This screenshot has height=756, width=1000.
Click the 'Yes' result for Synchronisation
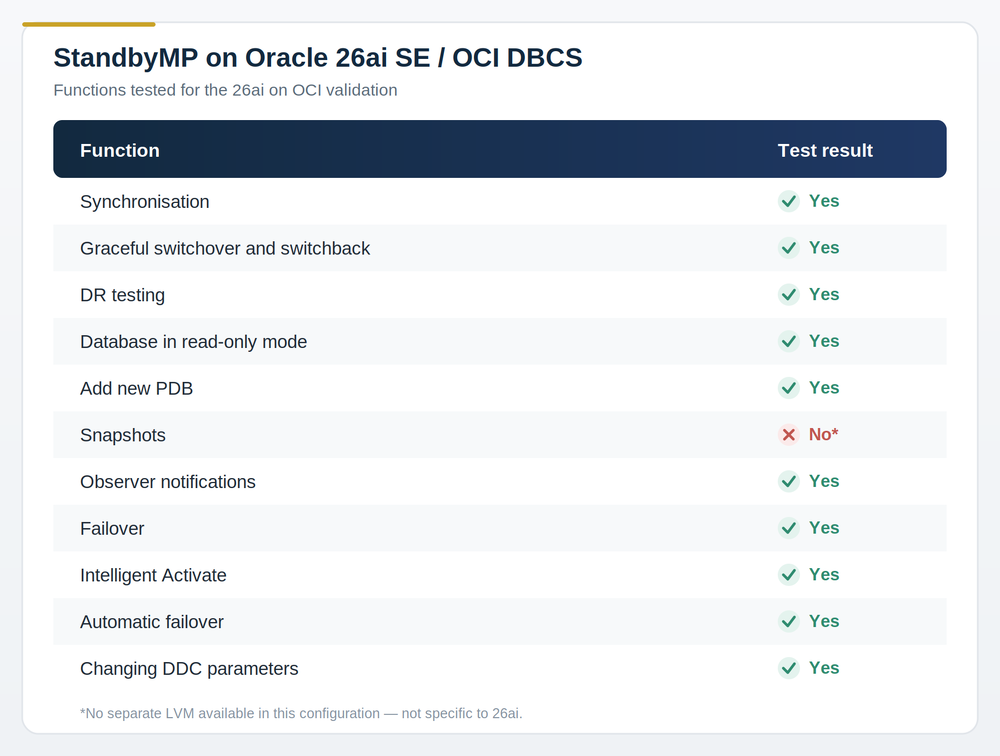(x=824, y=201)
